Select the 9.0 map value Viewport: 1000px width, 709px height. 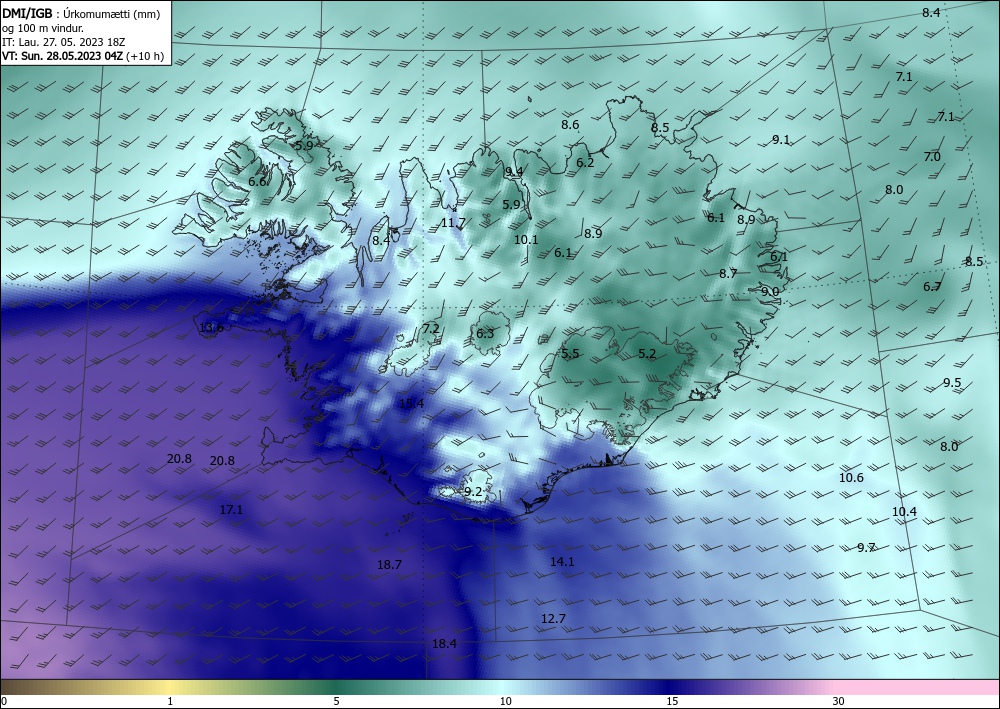[770, 291]
